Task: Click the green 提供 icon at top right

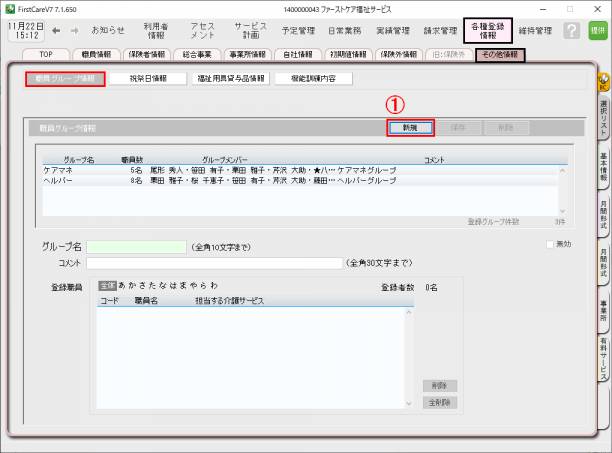Action: click(597, 31)
